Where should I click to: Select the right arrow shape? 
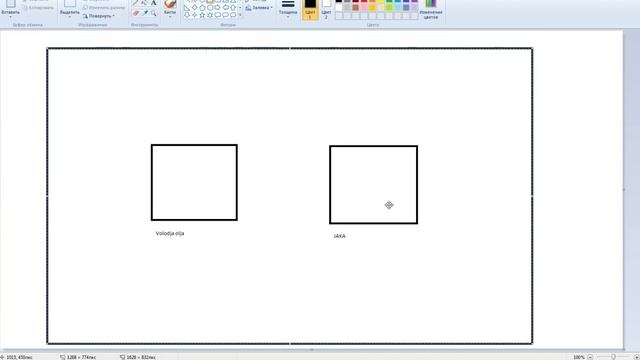pyautogui.click(x=218, y=7)
